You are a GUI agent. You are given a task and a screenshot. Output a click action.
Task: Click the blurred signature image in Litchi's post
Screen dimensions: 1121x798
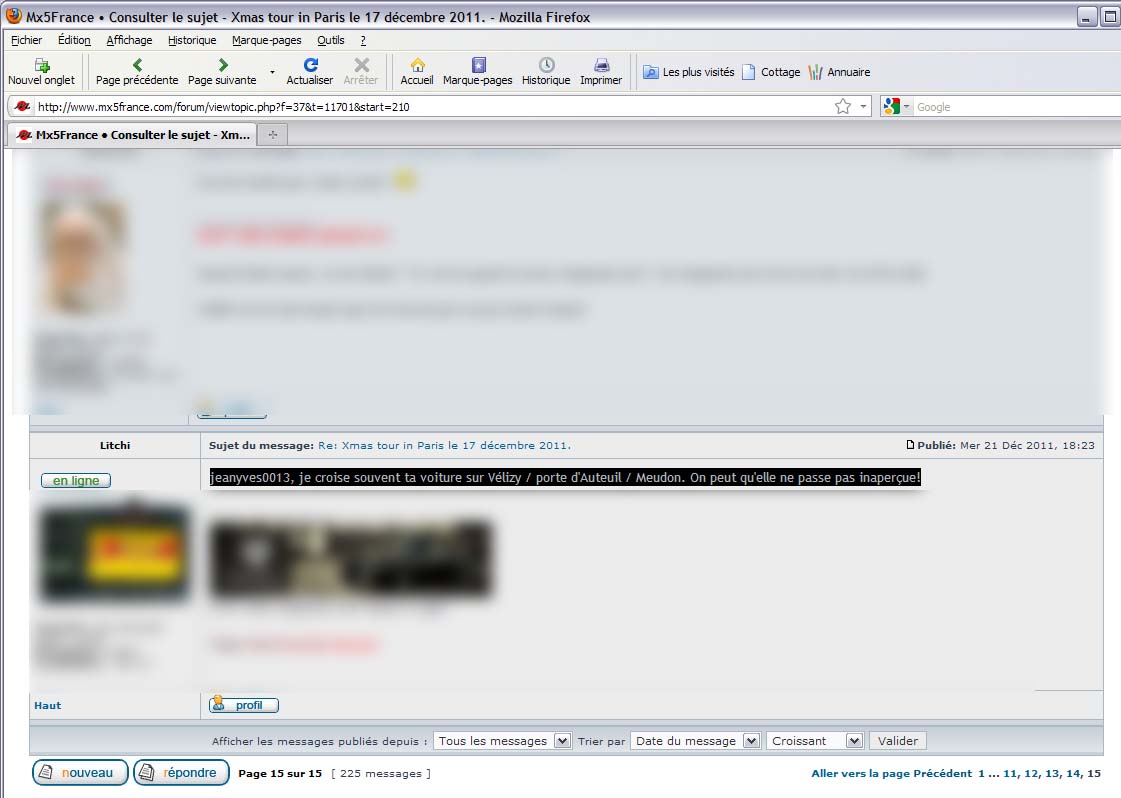[351, 558]
